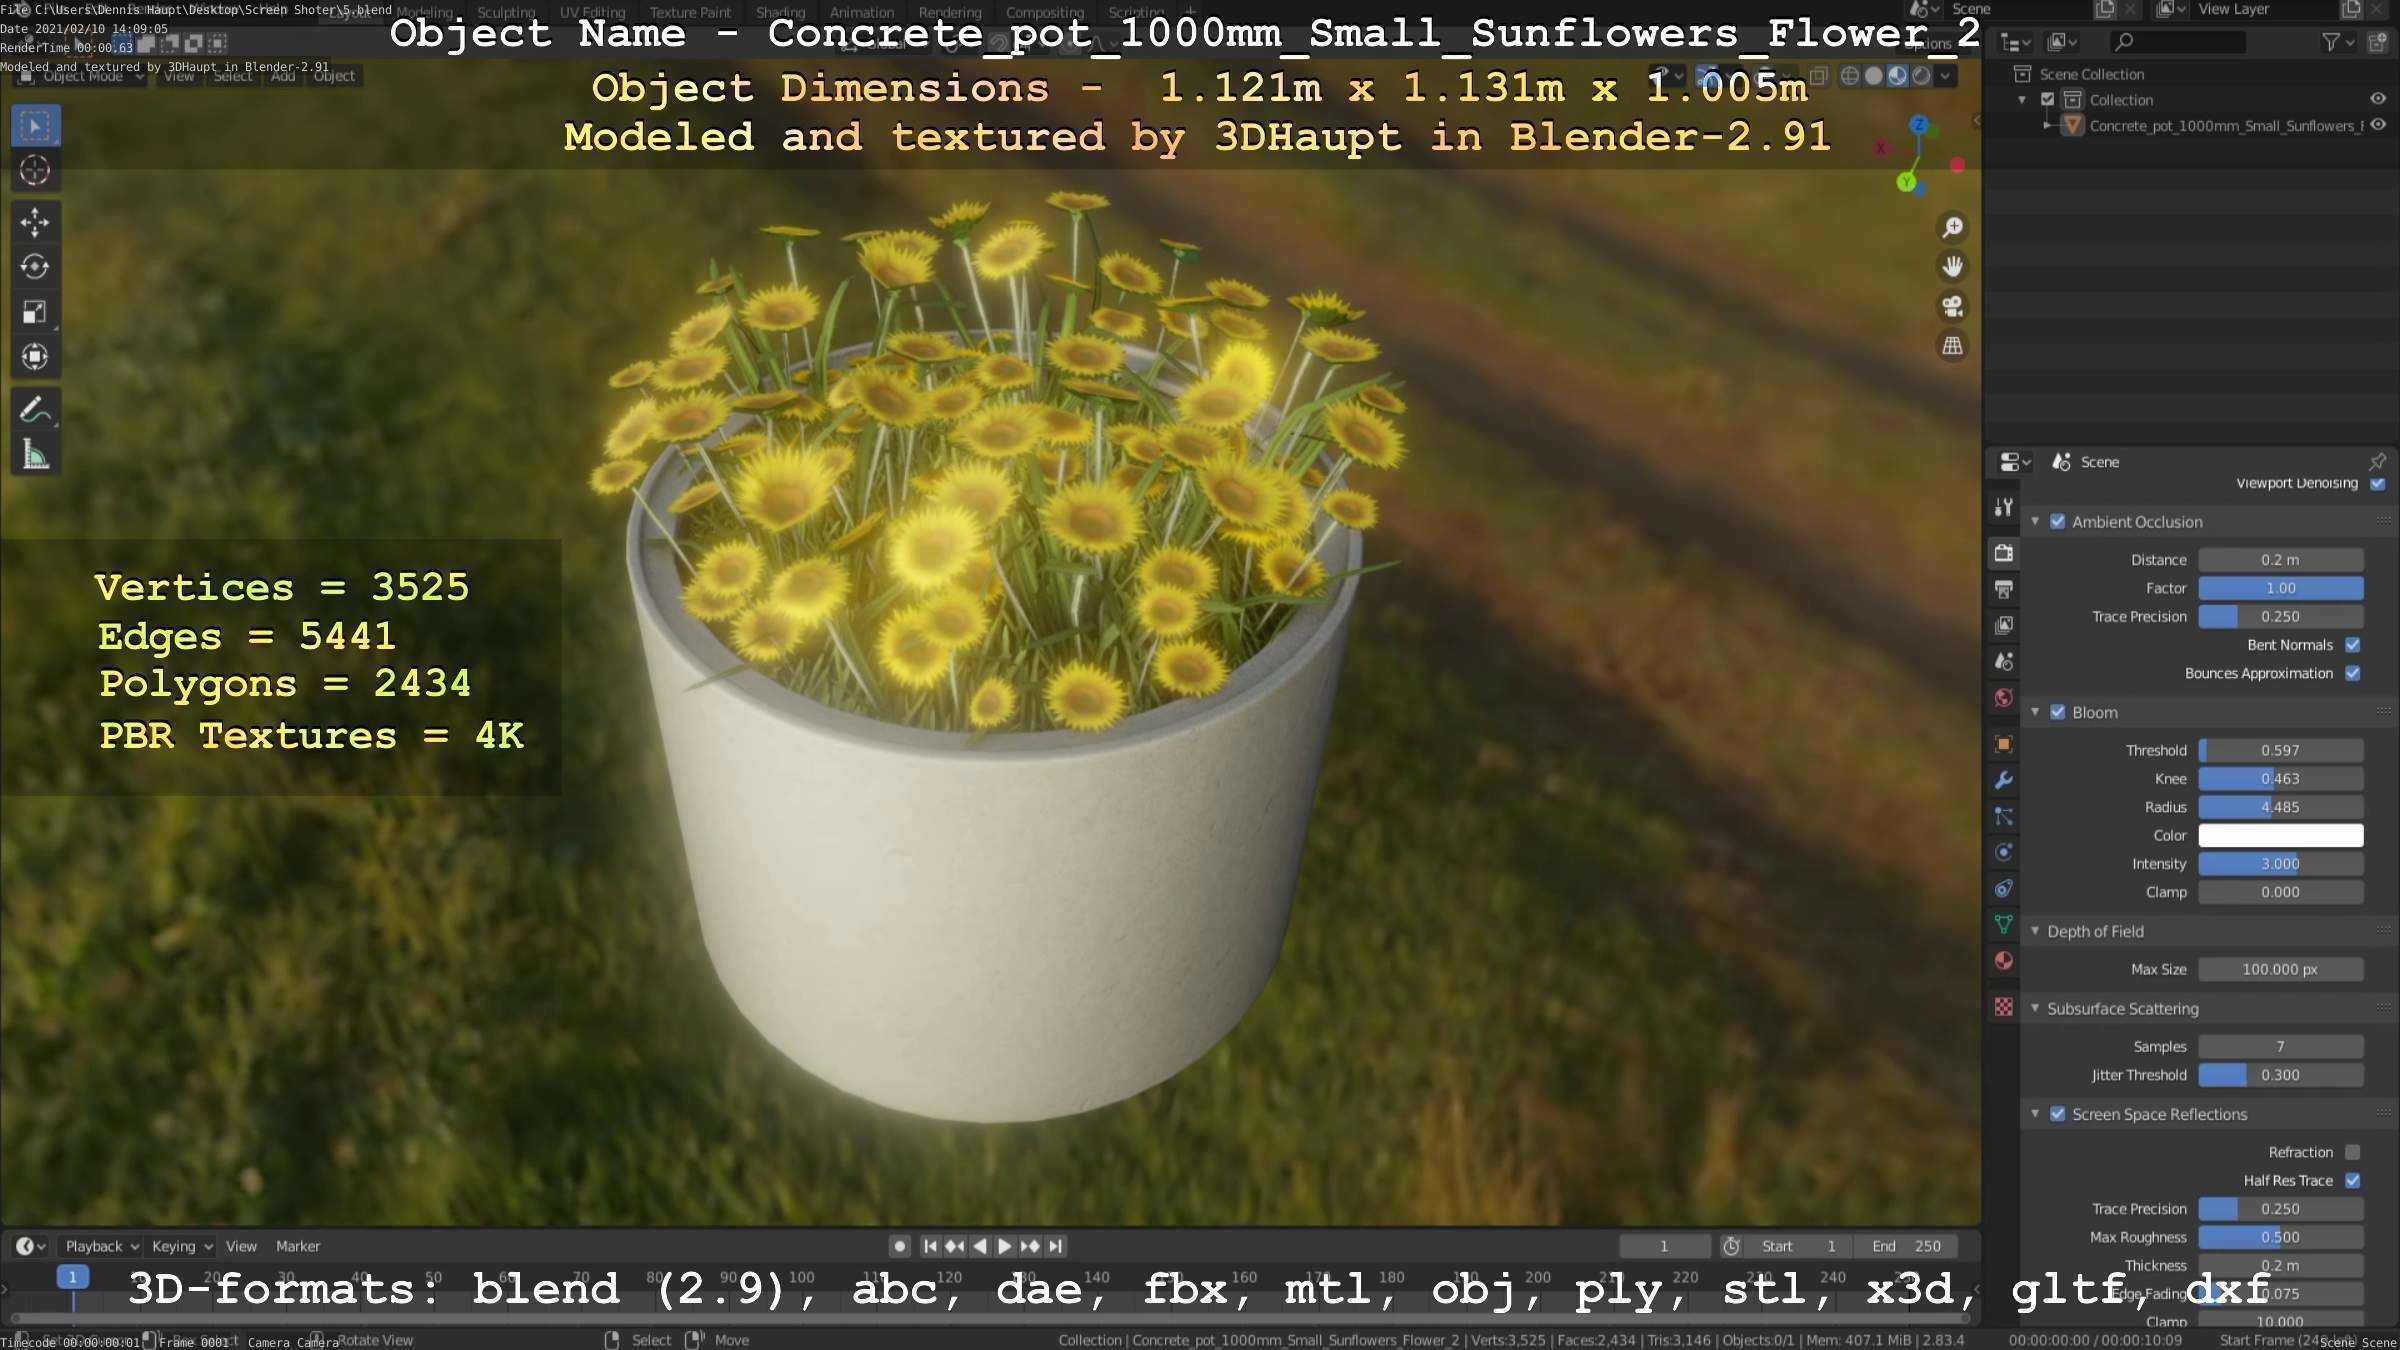
Task: Disable the Bloom effect checkbox
Action: [2057, 712]
